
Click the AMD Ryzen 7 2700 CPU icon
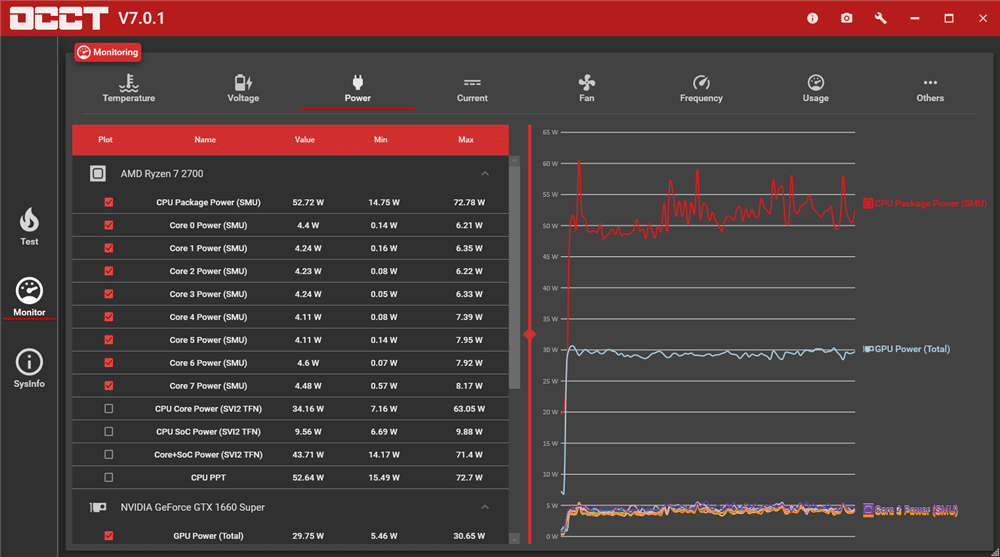point(98,174)
